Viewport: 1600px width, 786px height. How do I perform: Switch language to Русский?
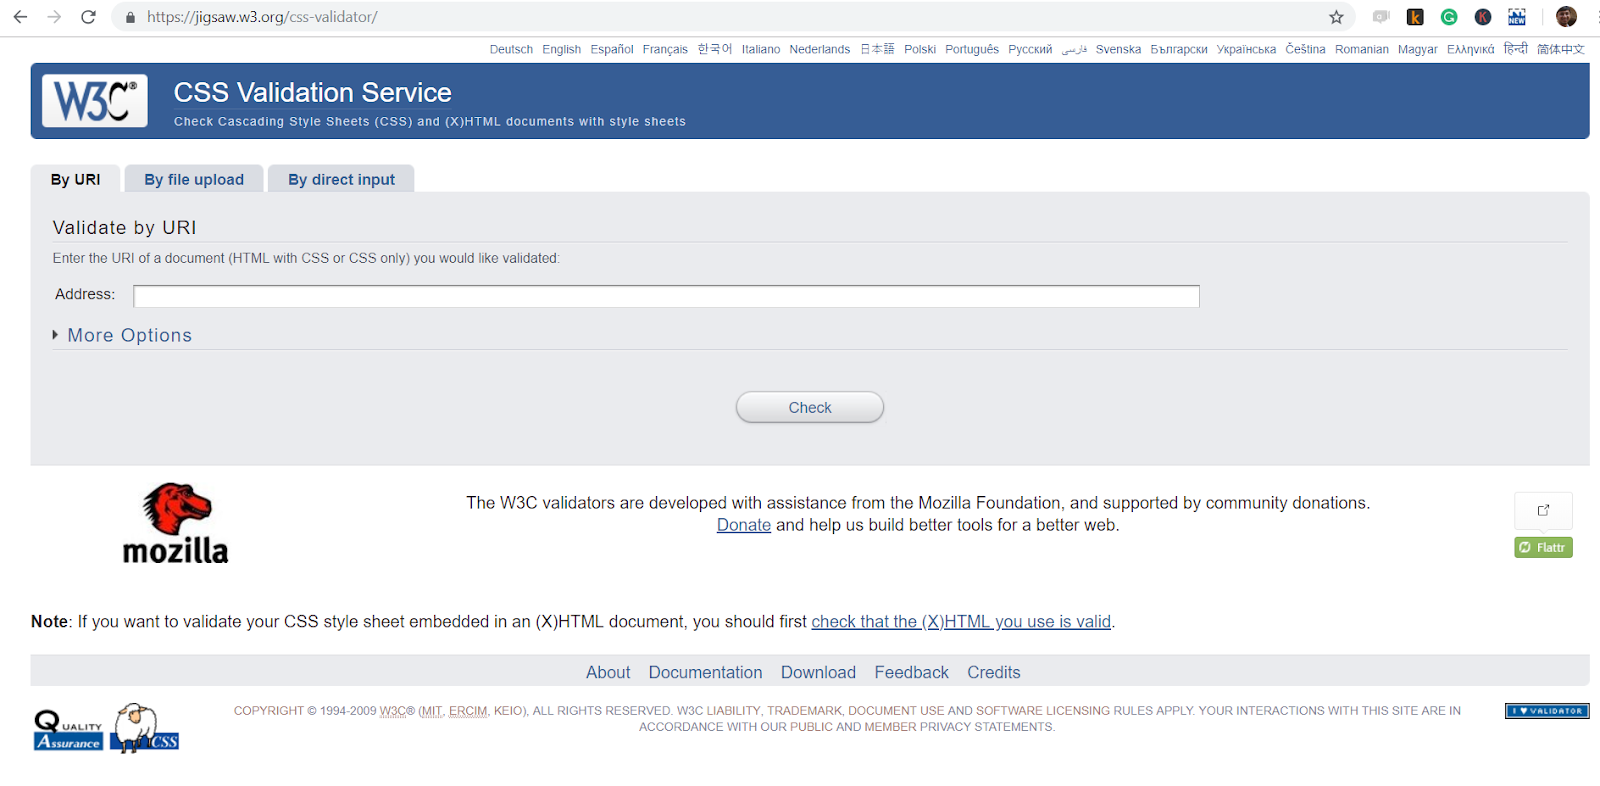(x=1030, y=50)
